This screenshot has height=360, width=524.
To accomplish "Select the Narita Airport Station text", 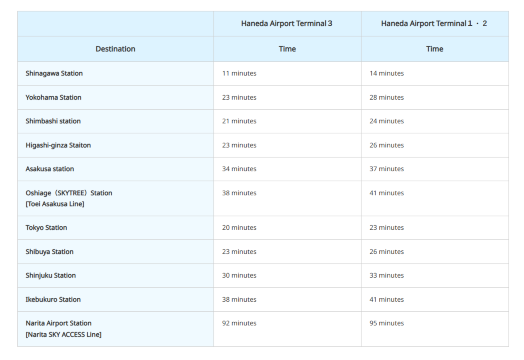I will tap(58, 323).
